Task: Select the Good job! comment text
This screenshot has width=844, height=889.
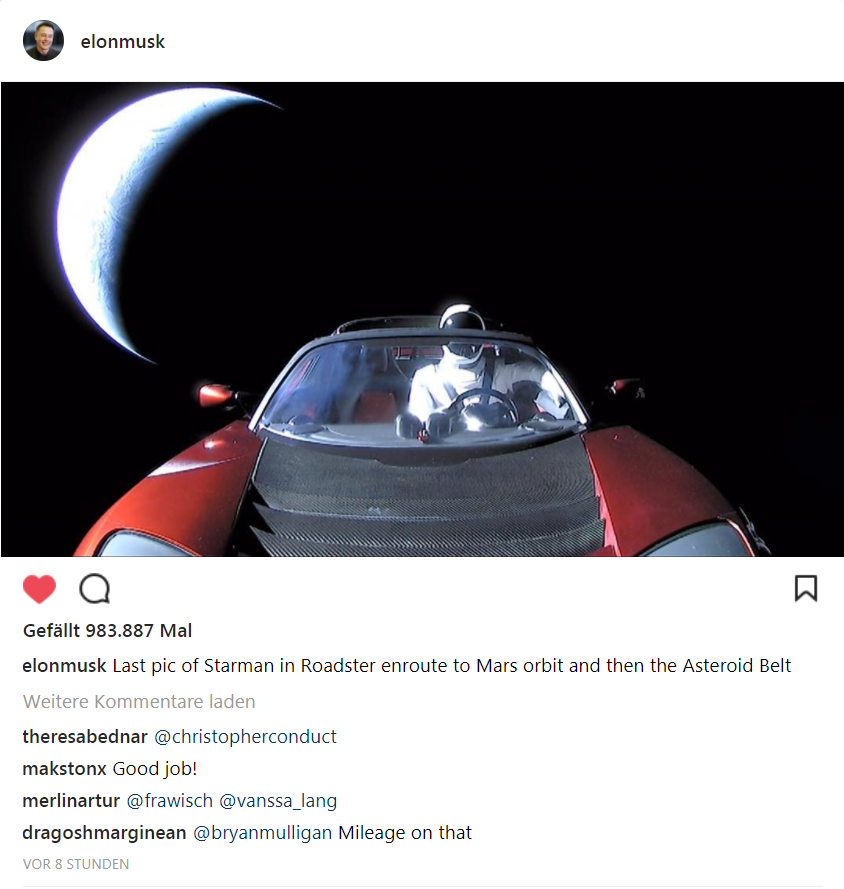Action: 155,769
